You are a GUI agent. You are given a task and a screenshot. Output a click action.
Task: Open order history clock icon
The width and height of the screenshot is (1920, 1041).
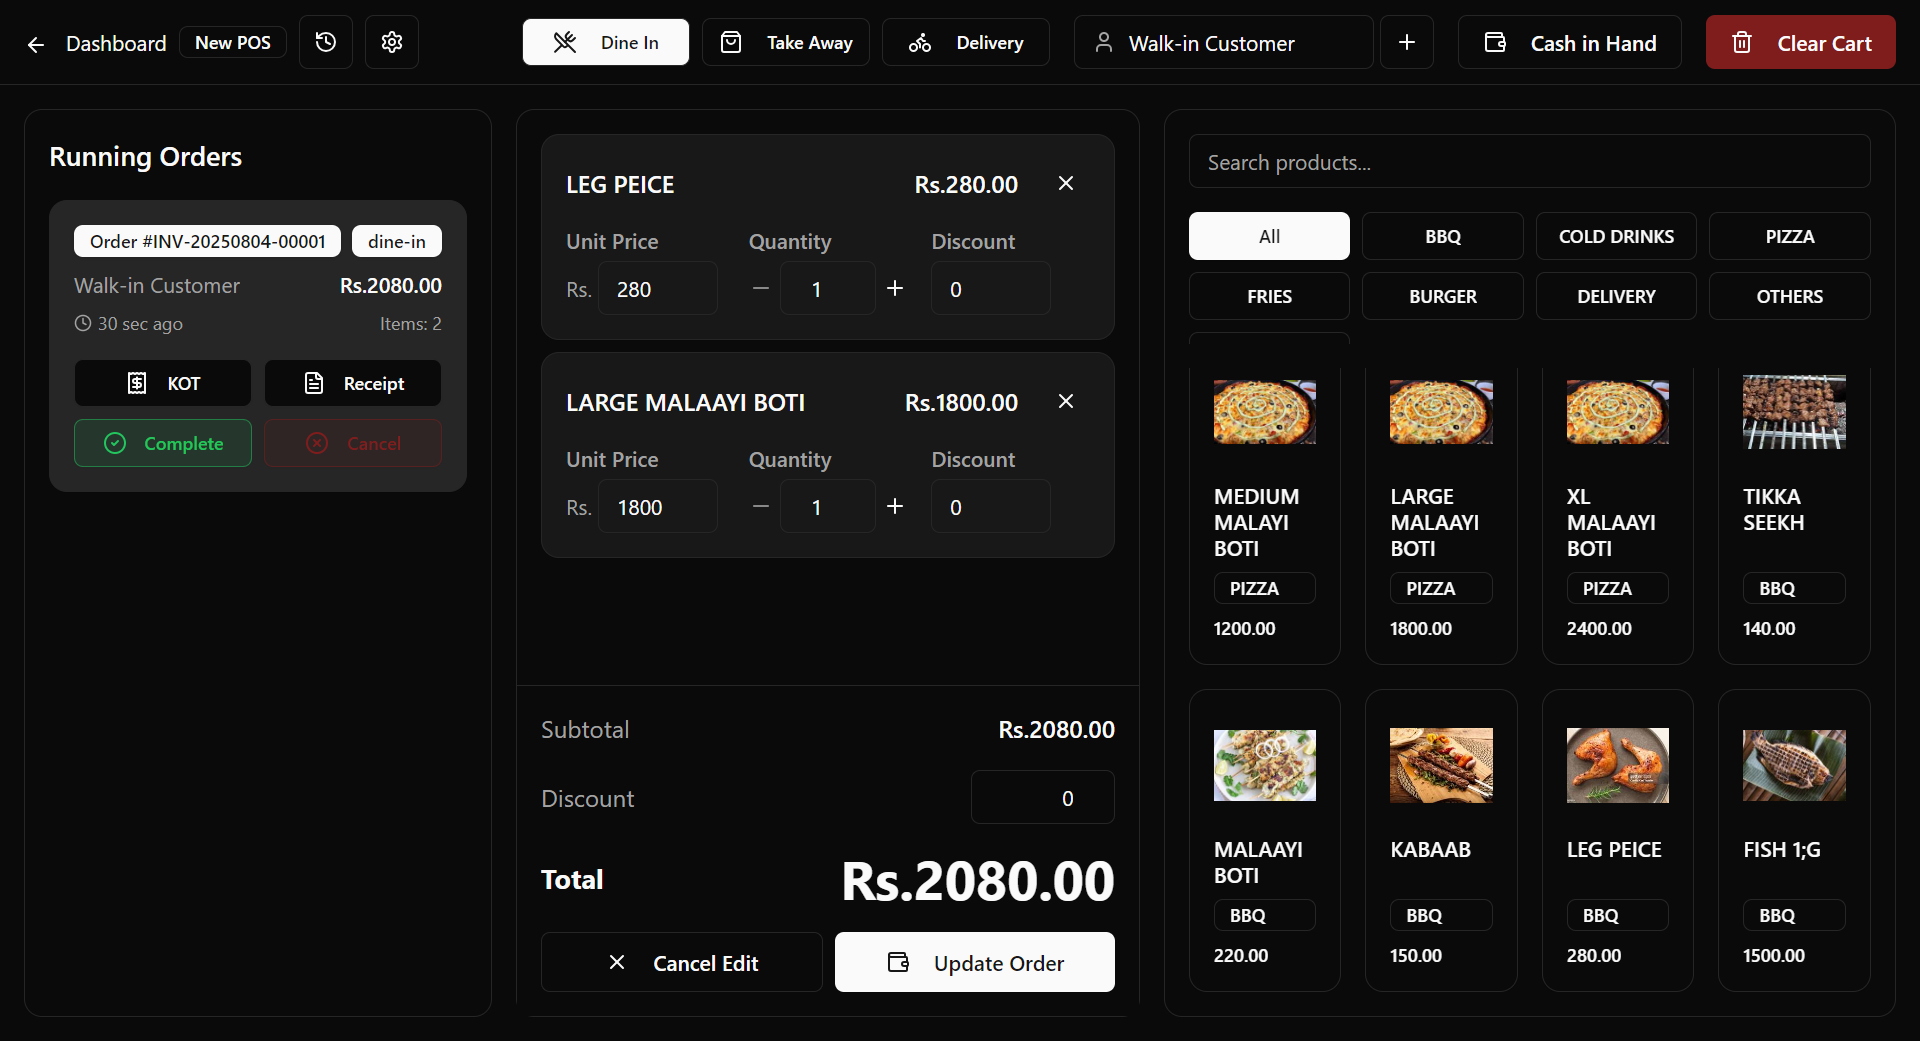(326, 42)
